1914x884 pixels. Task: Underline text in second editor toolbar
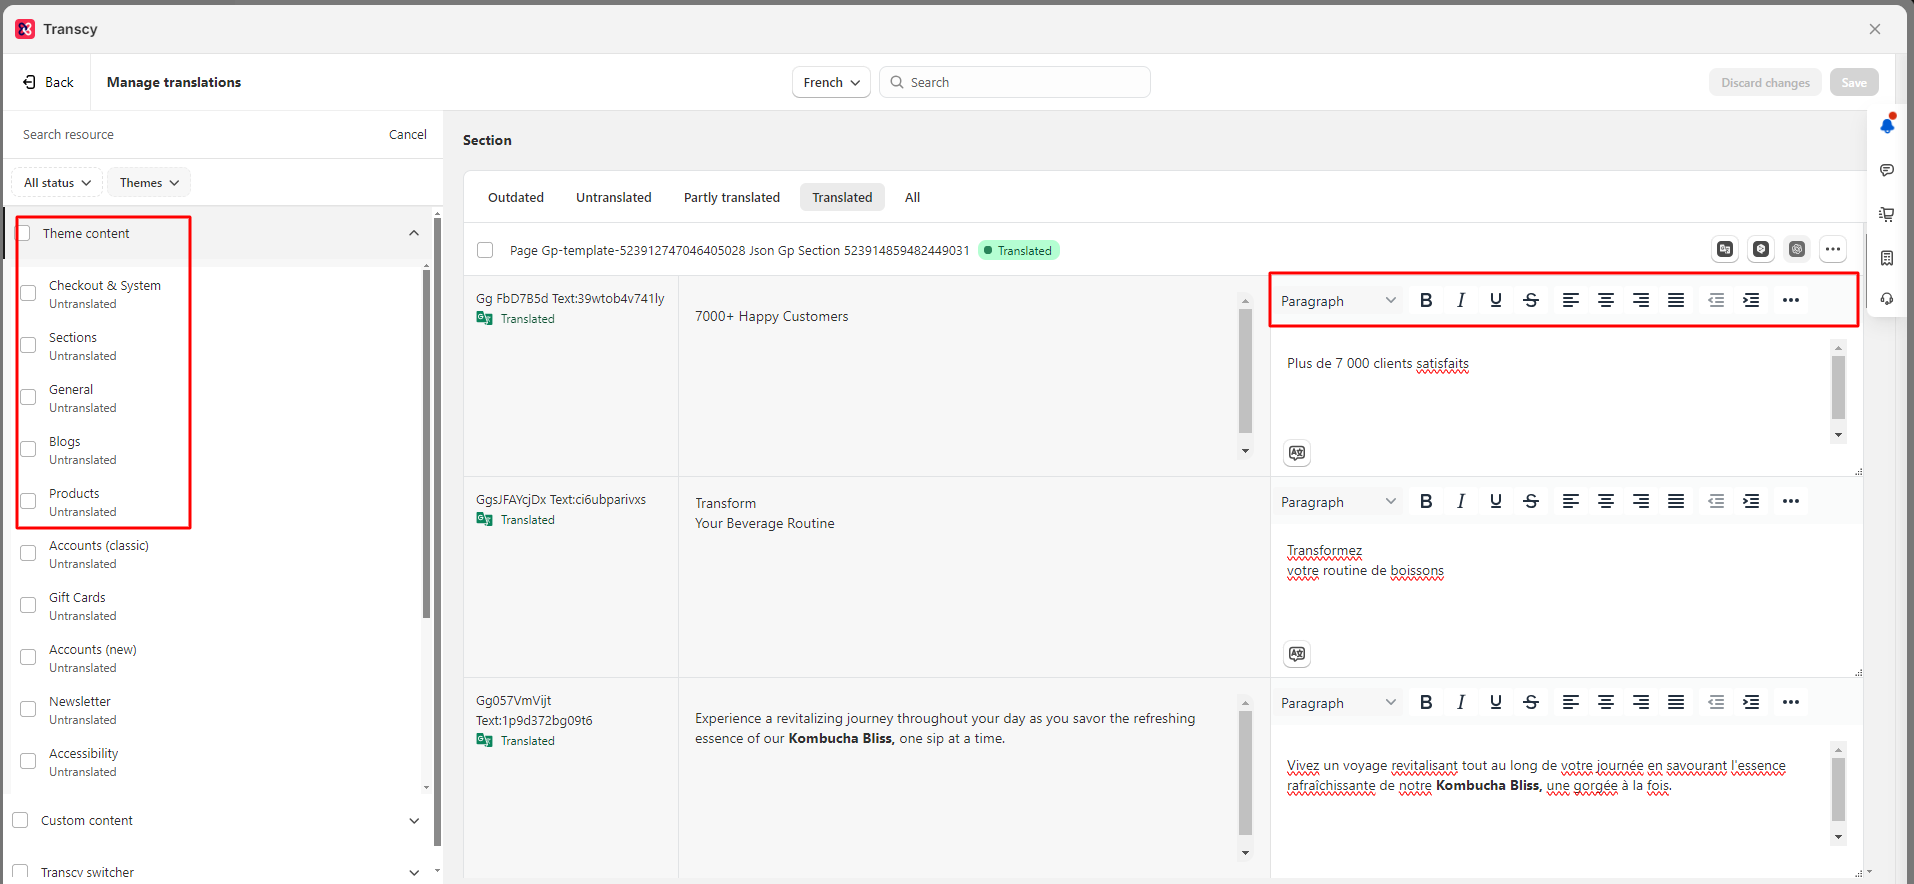(x=1496, y=501)
